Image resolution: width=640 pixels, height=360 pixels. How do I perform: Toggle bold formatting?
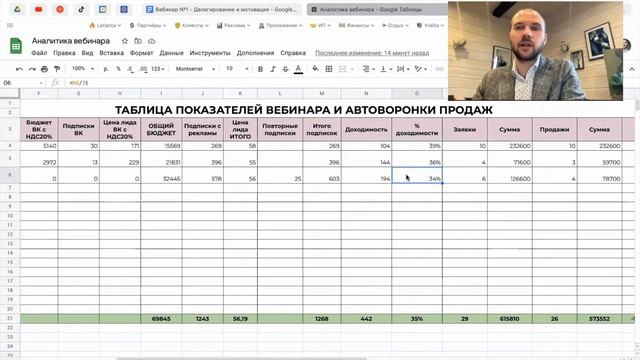[260, 69]
